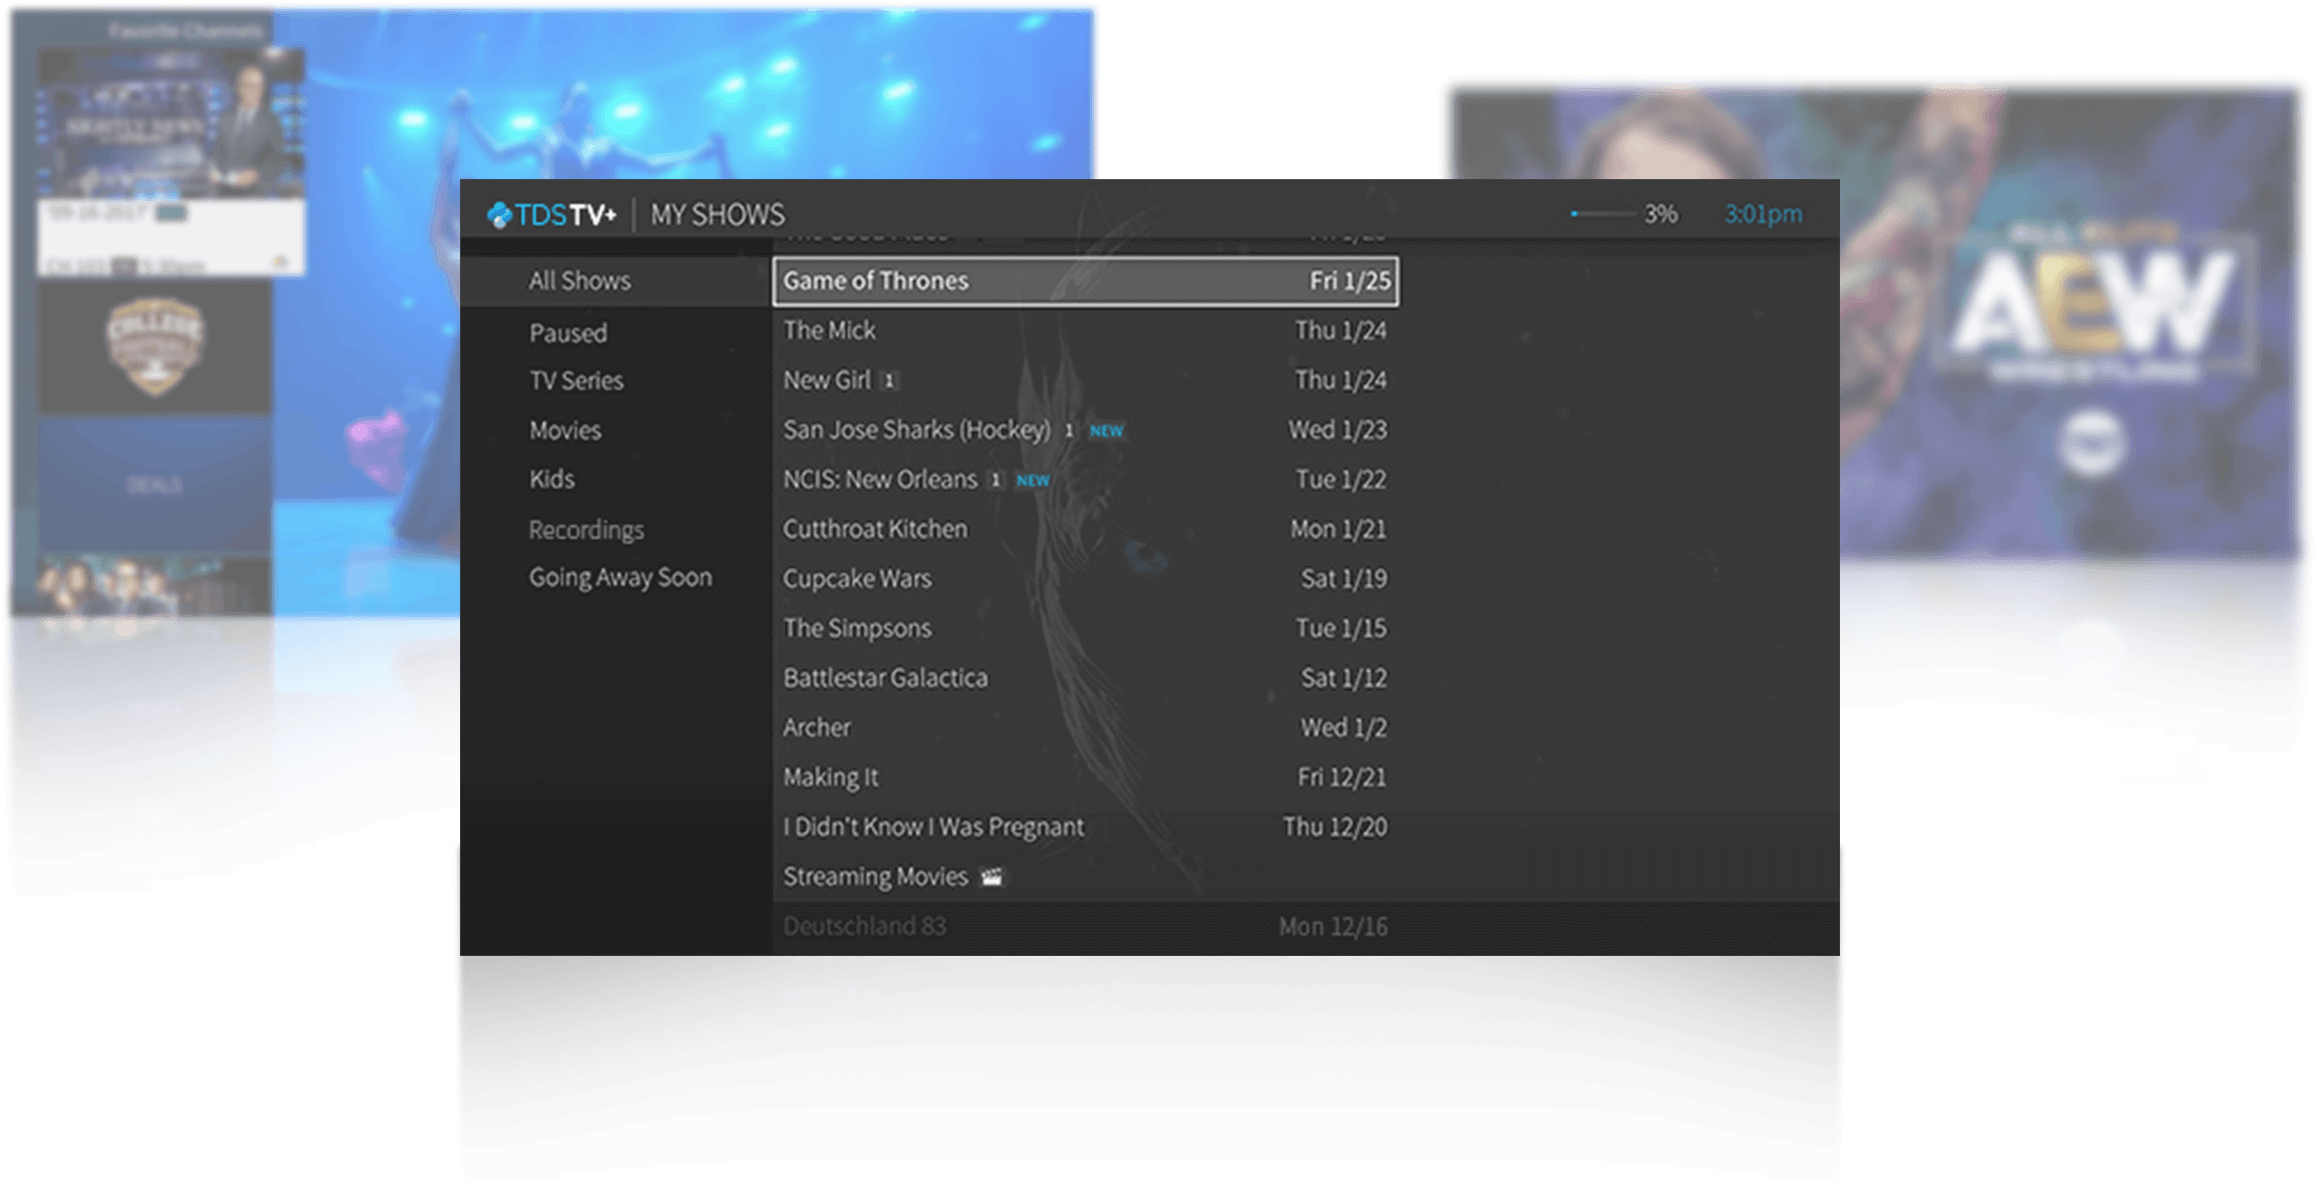The width and height of the screenshot is (2318, 1202).
Task: Click the NEW badge on San Jose Sharks
Action: click(x=1106, y=431)
